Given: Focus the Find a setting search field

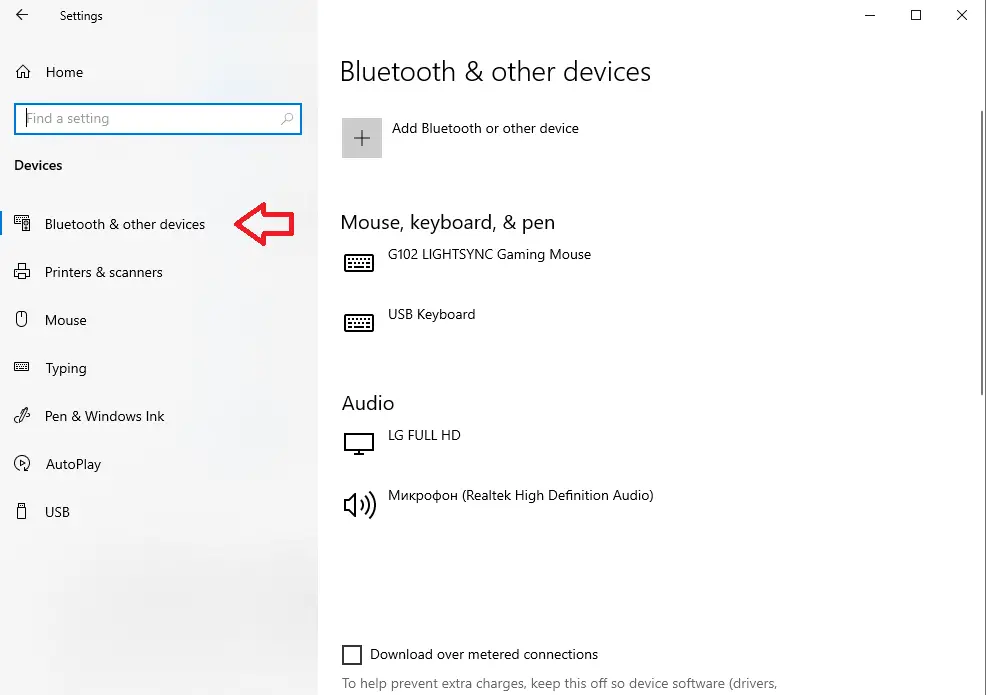Looking at the screenshot, I should tap(158, 119).
